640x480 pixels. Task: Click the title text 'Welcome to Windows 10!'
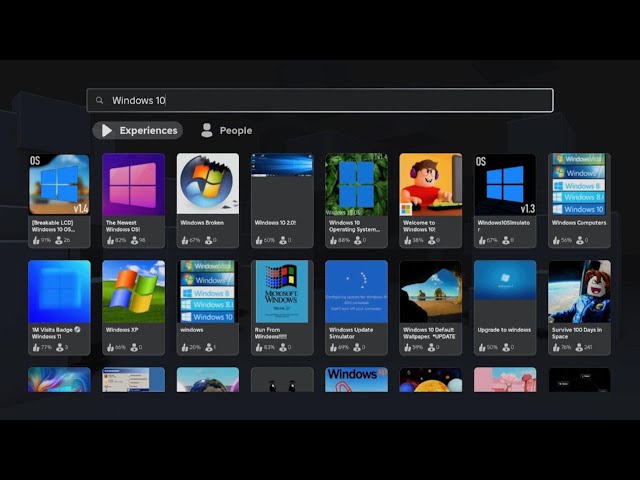click(x=419, y=226)
